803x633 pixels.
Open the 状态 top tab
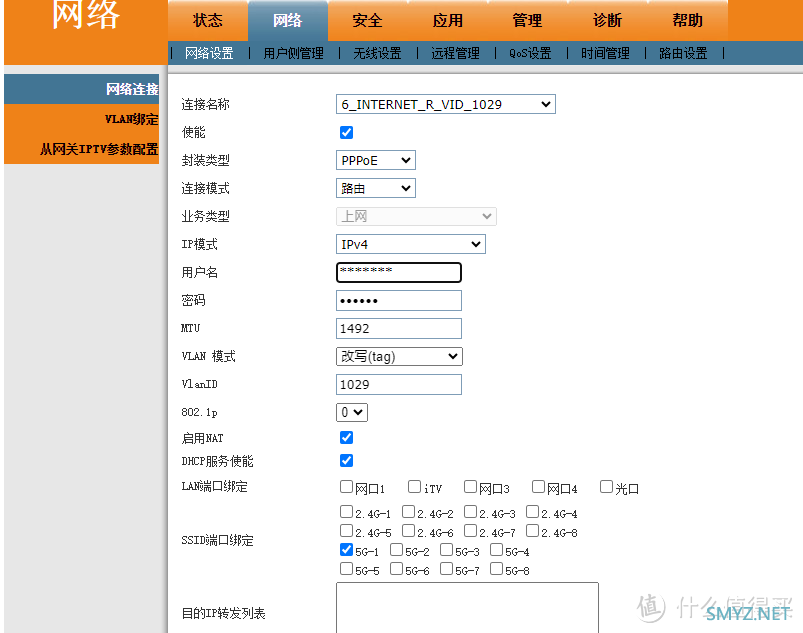click(x=208, y=20)
